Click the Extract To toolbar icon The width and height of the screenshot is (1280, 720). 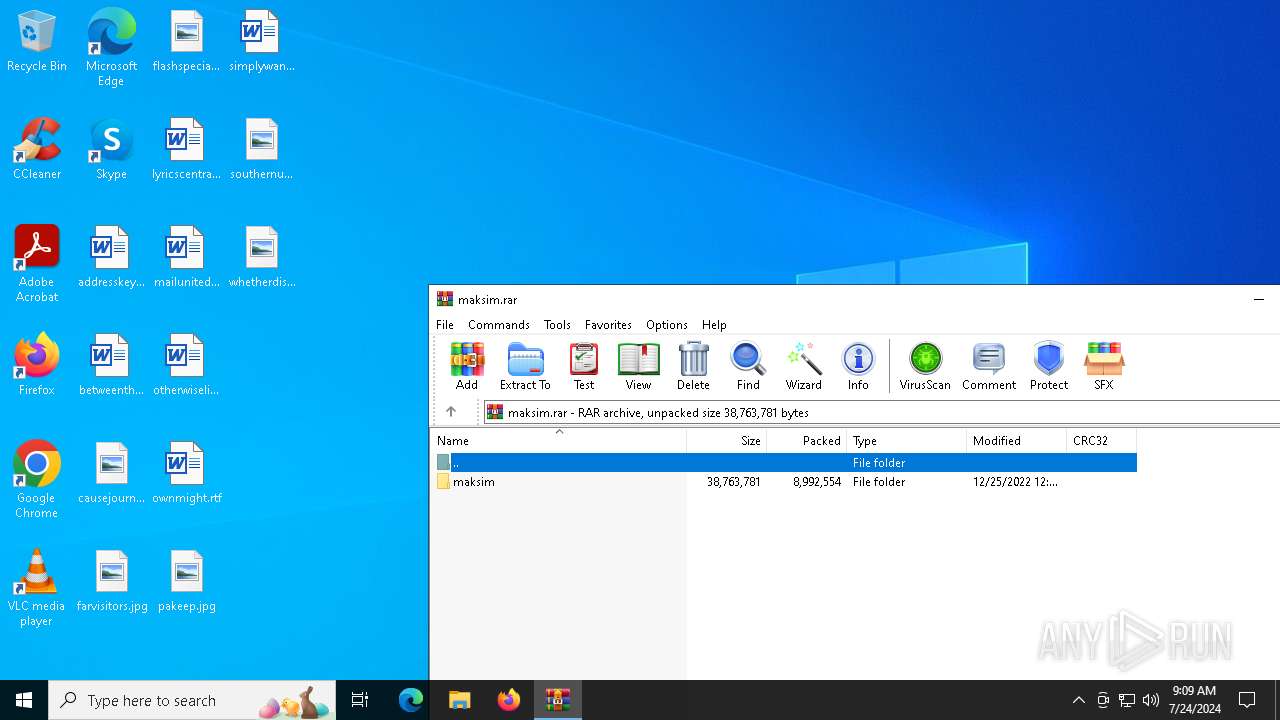525,366
